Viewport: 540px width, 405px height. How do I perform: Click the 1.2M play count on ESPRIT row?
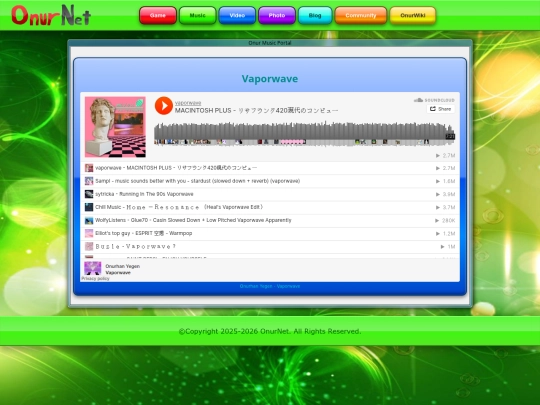[x=445, y=233]
